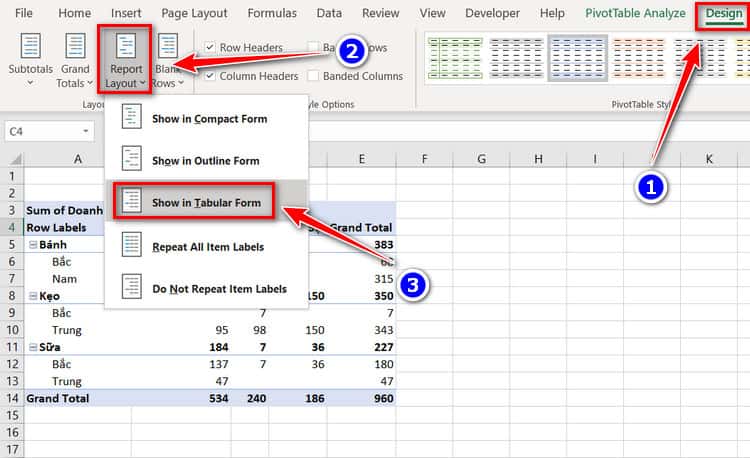Click the Outline Form layout icon

pyautogui.click(x=131, y=158)
